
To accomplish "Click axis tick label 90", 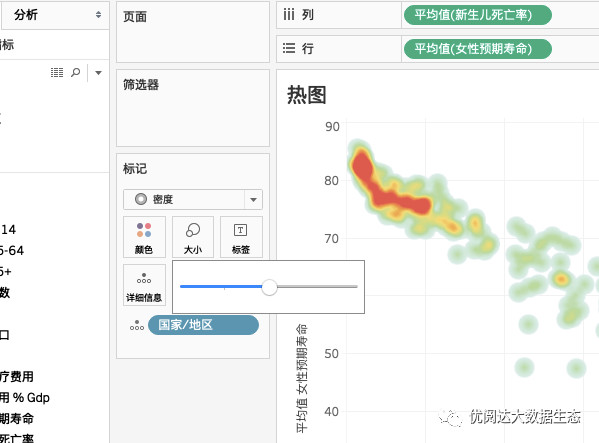I will pyautogui.click(x=332, y=126).
